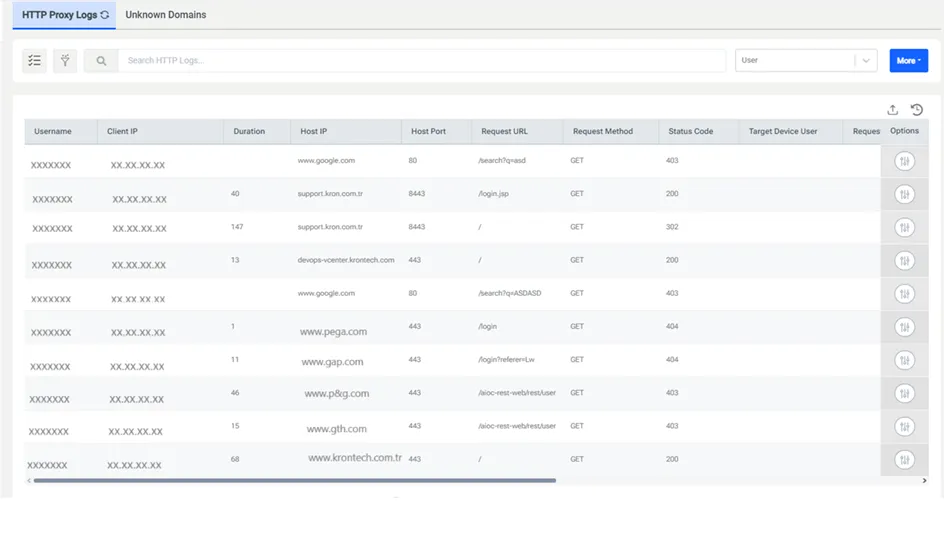The width and height of the screenshot is (944, 543).
Task: Select www.p&g.com host cell
Action: coord(337,394)
